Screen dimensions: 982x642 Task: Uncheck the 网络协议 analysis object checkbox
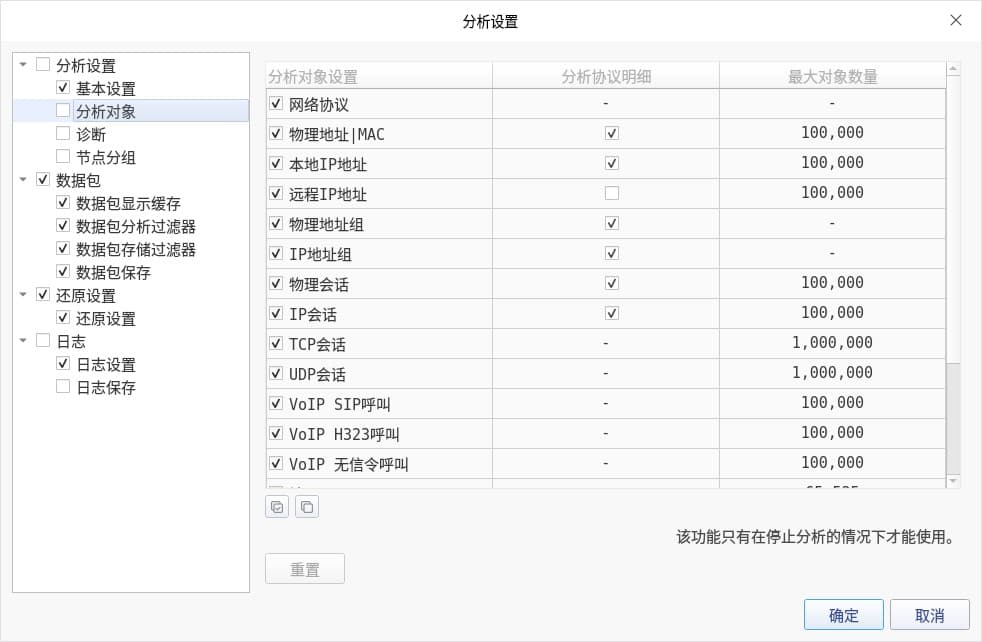click(x=276, y=103)
